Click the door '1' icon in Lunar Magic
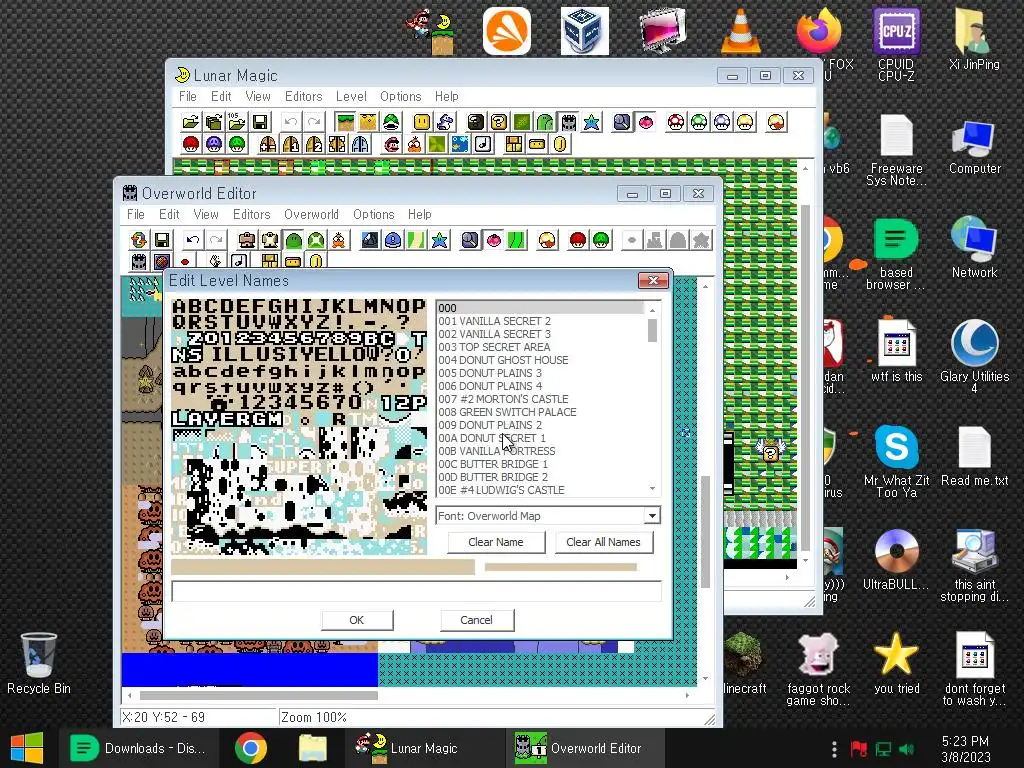 pos(291,144)
